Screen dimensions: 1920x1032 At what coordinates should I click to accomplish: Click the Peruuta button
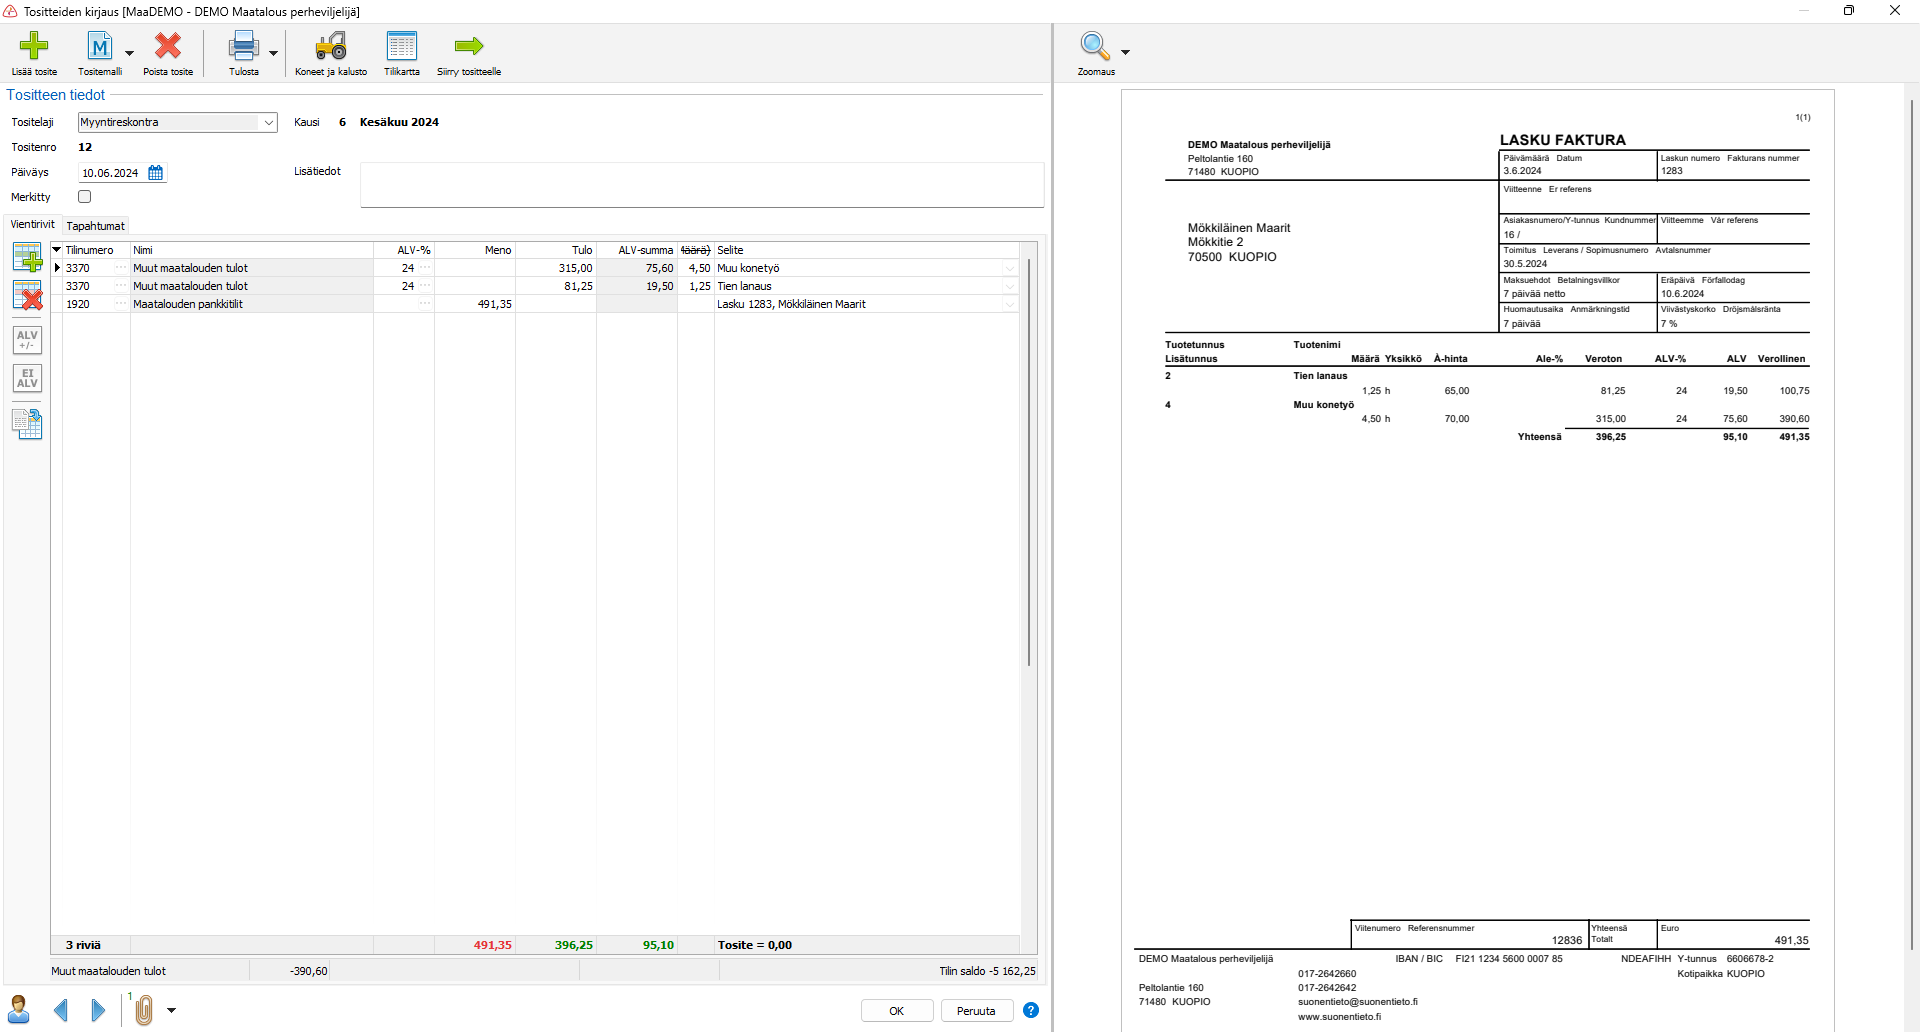point(976,1011)
